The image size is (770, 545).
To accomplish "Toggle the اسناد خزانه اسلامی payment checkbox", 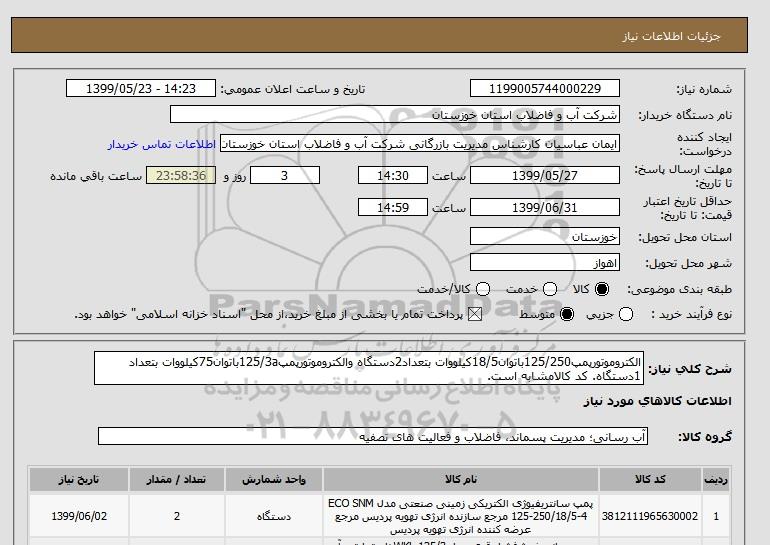I will [x=475, y=314].
